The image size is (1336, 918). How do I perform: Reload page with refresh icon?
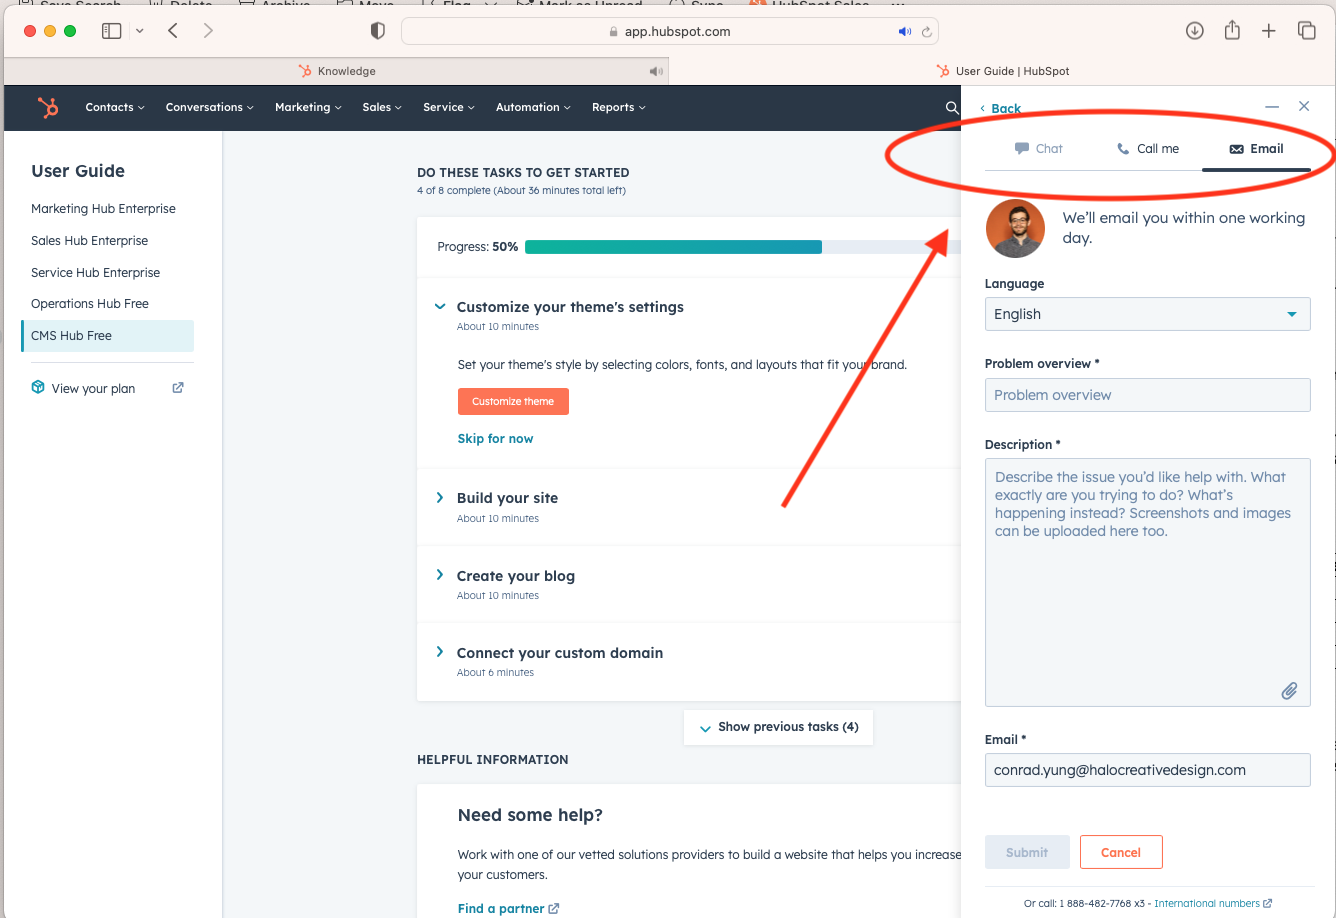point(927,32)
